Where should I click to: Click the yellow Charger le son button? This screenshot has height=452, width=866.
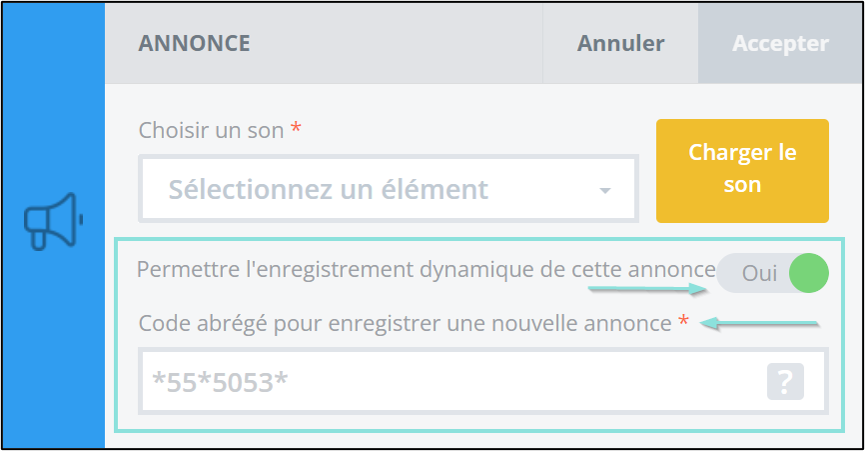(x=742, y=171)
